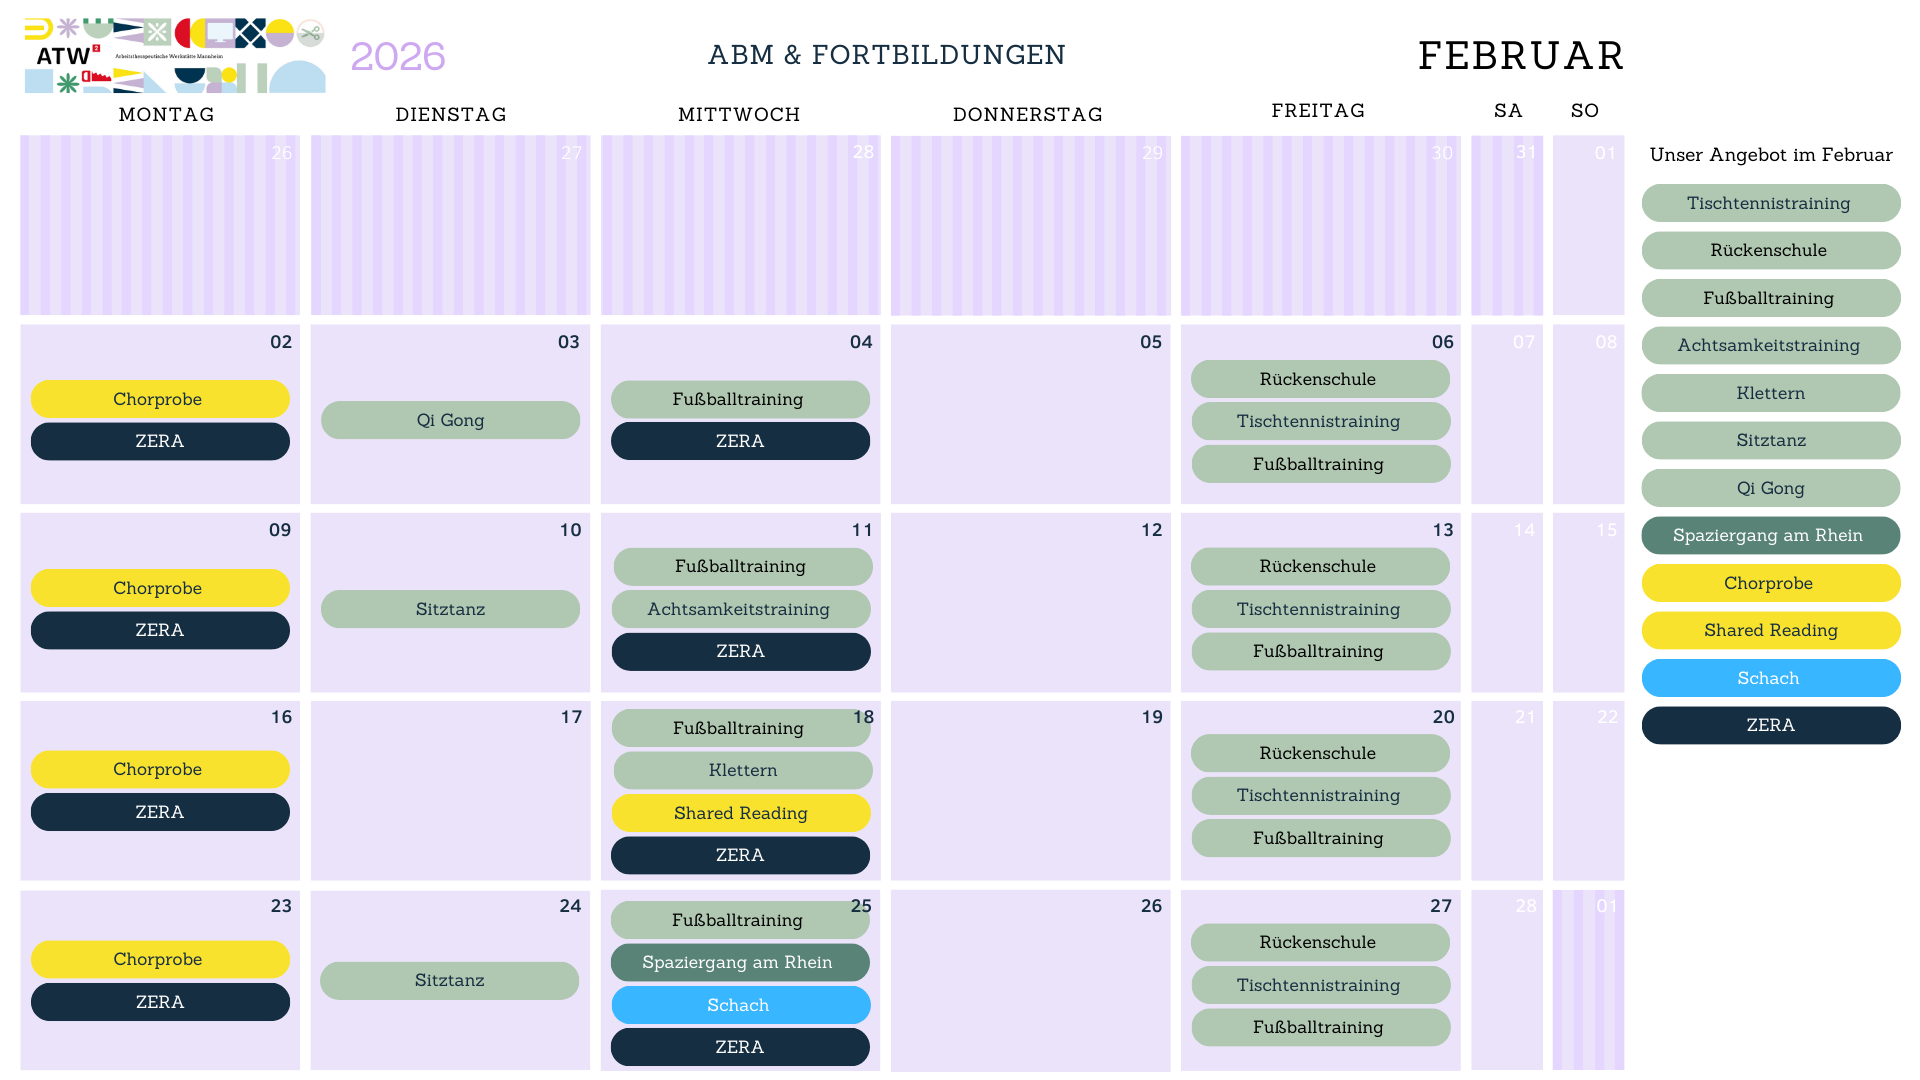Click the empty Thursday 12 day cell
1920x1080 pixels.
point(1030,610)
